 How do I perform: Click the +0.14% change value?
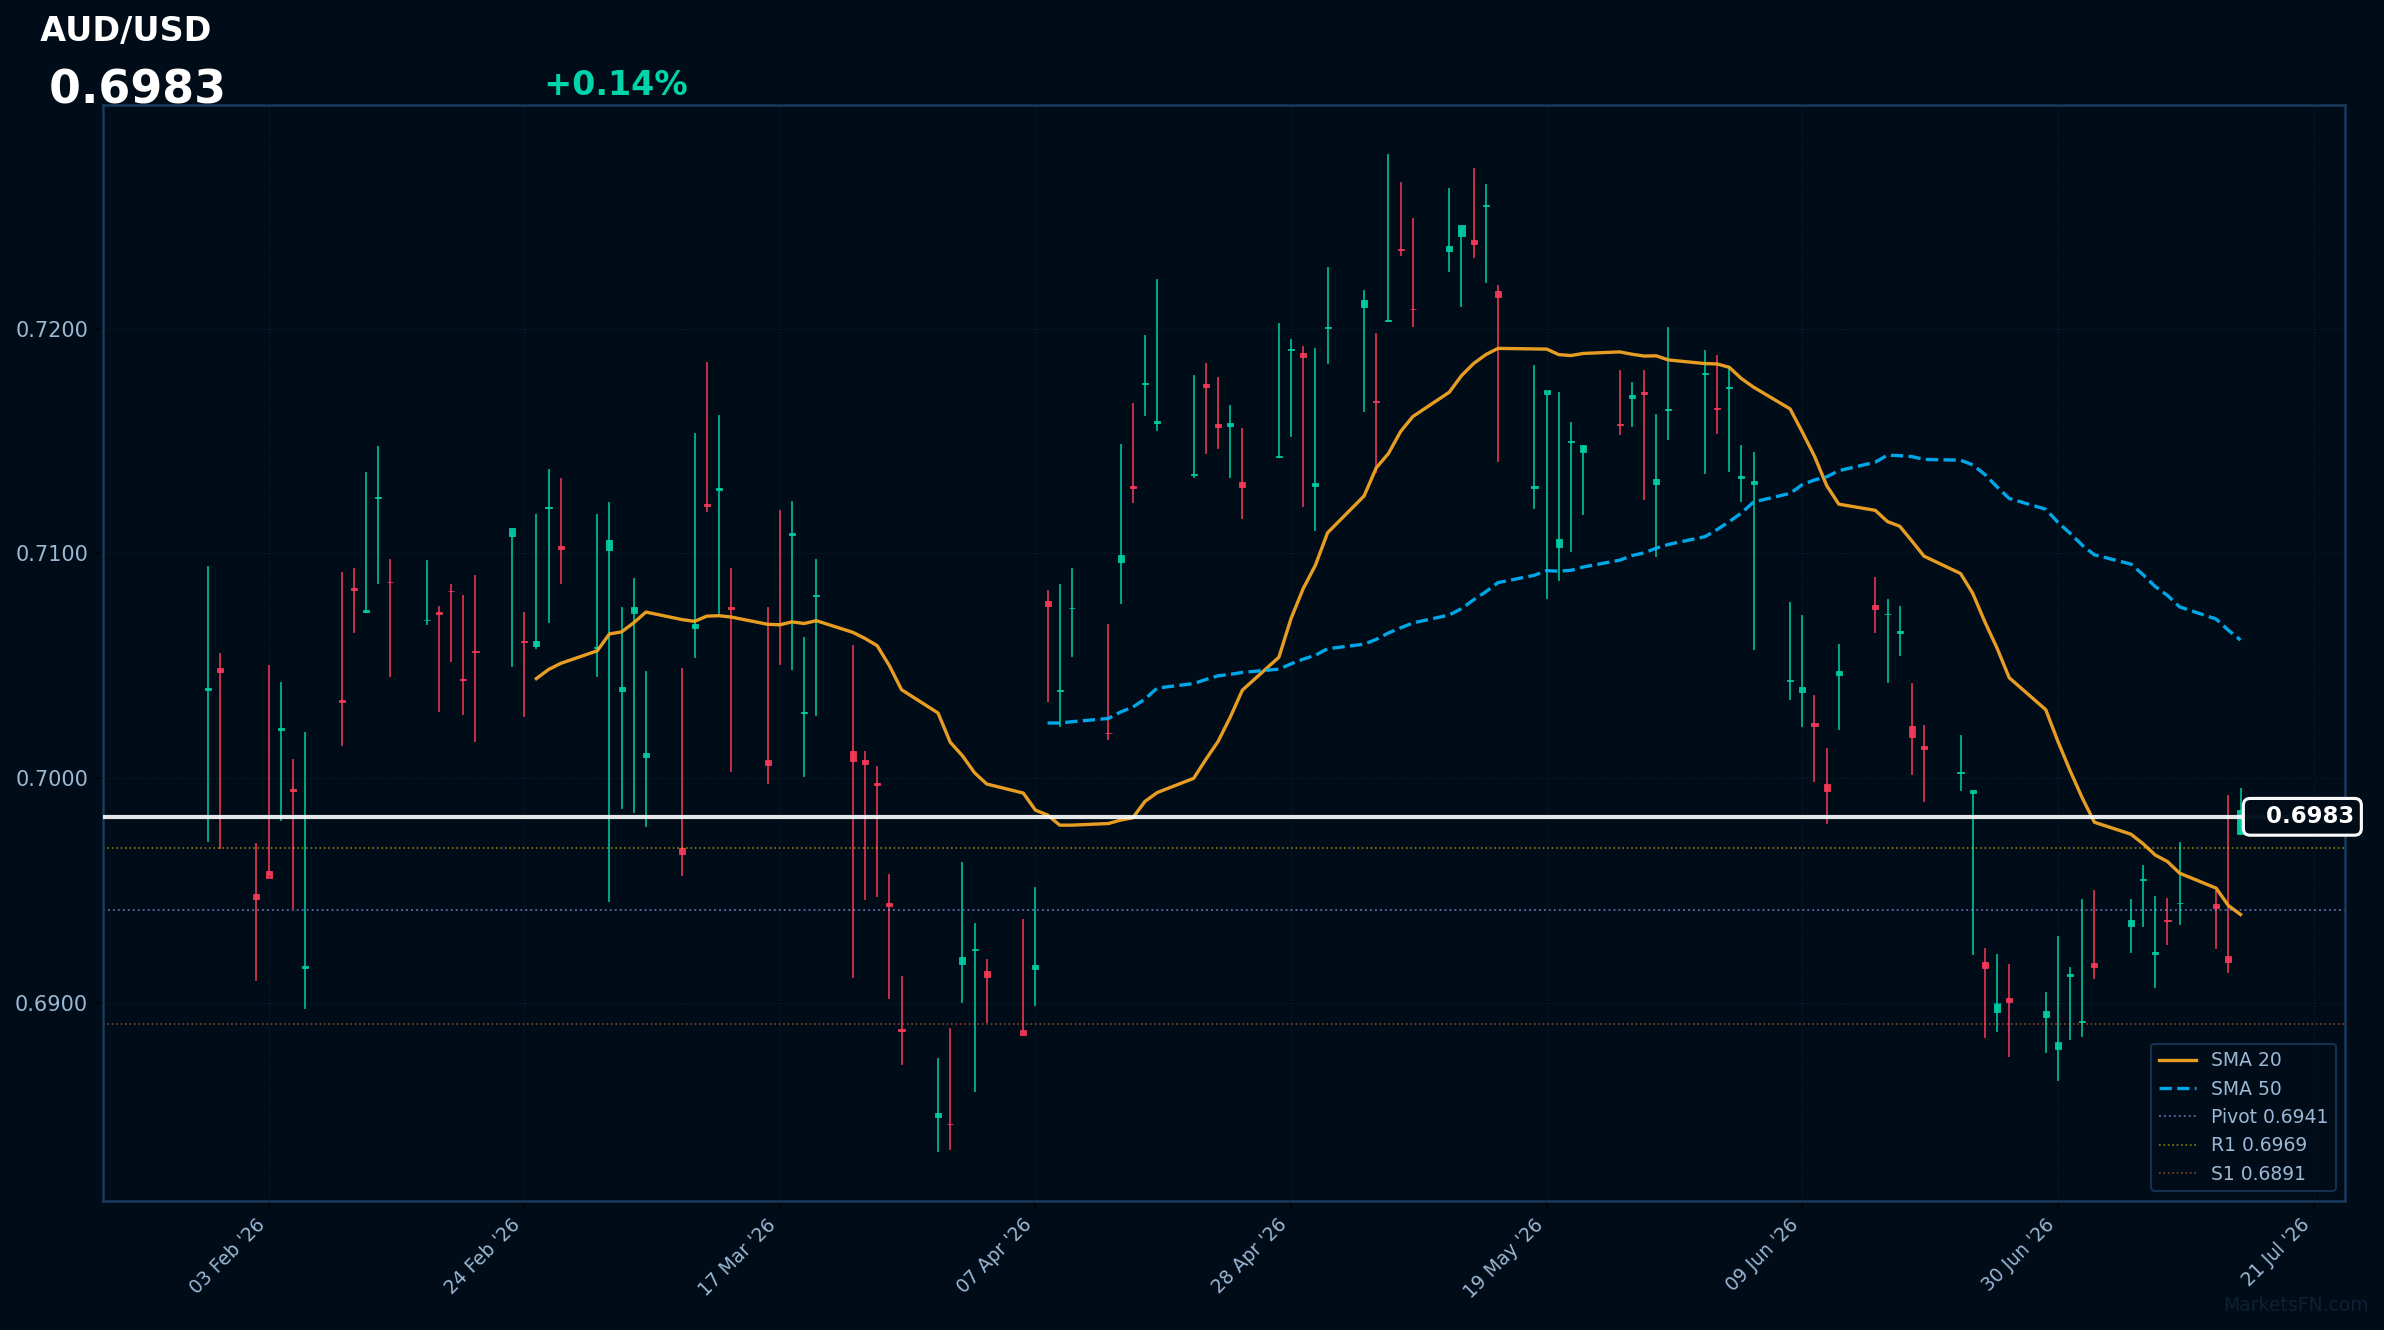[x=616, y=84]
